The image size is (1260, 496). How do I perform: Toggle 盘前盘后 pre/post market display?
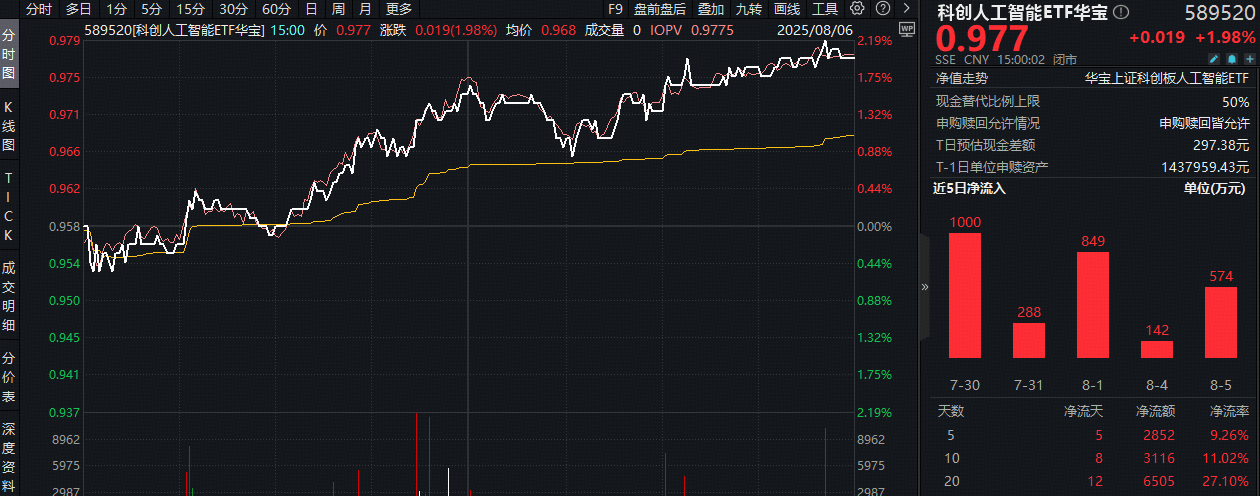pyautogui.click(x=658, y=8)
